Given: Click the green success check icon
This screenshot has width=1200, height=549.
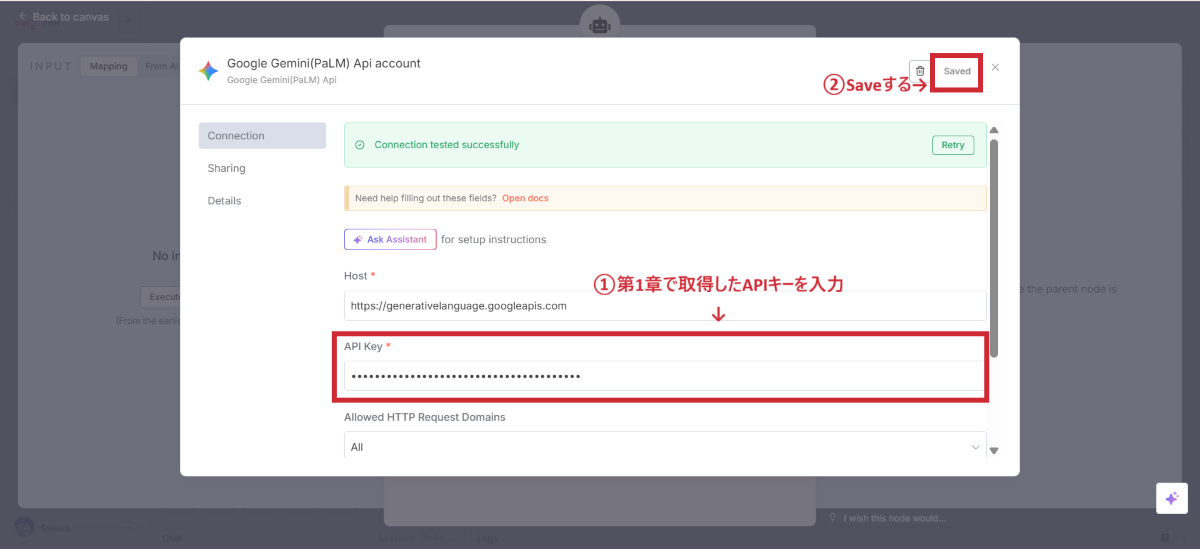Looking at the screenshot, I should pos(360,145).
